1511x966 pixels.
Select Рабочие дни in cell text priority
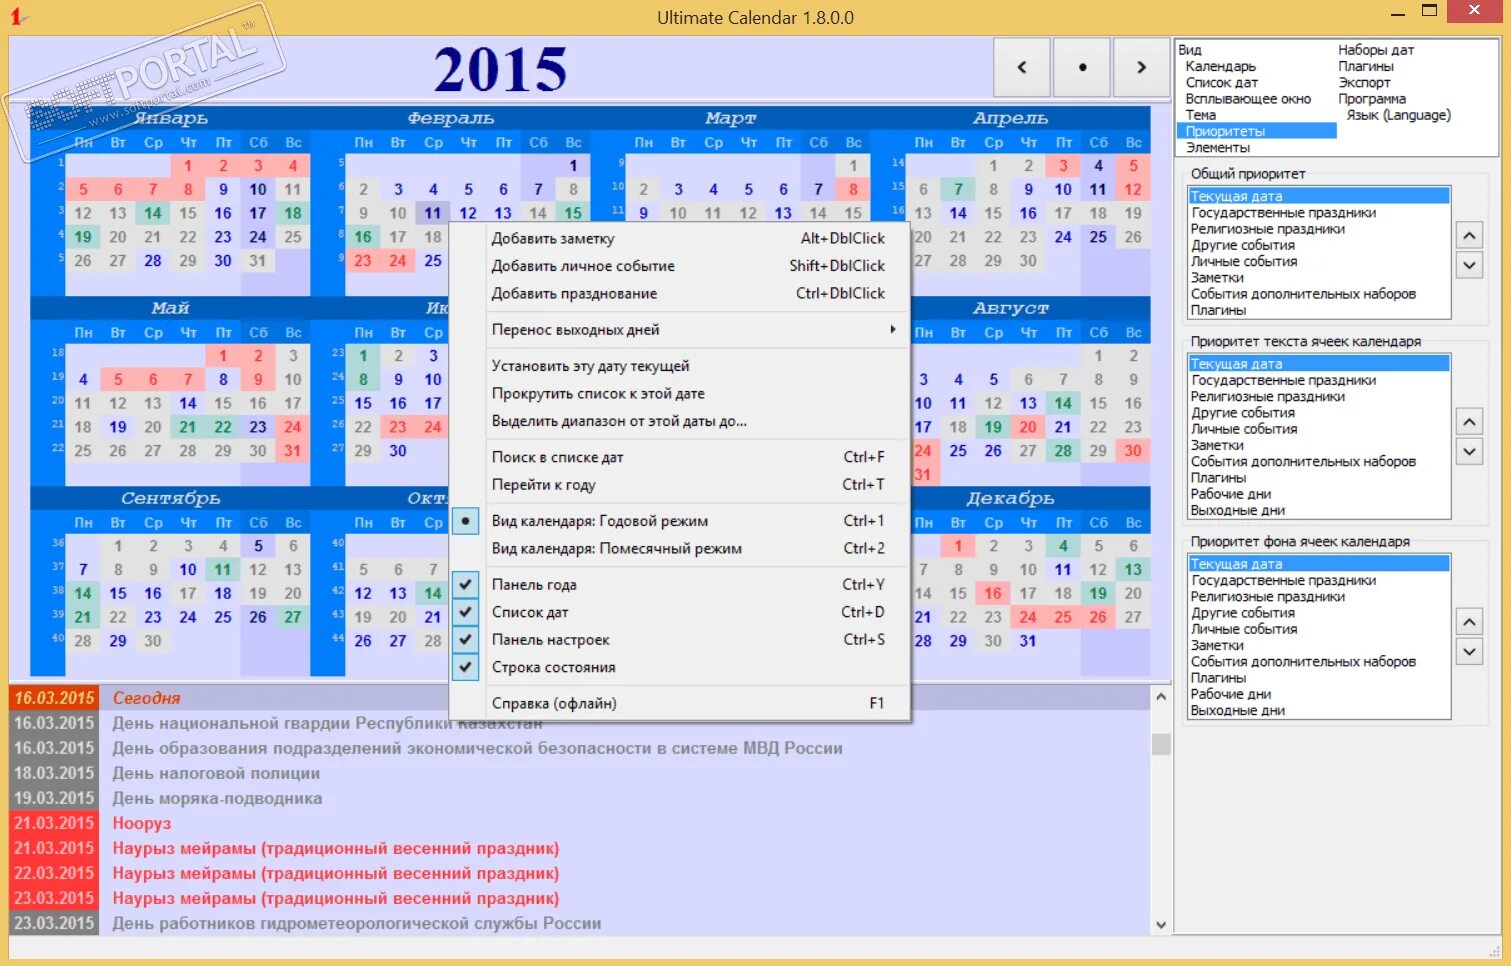(1230, 494)
